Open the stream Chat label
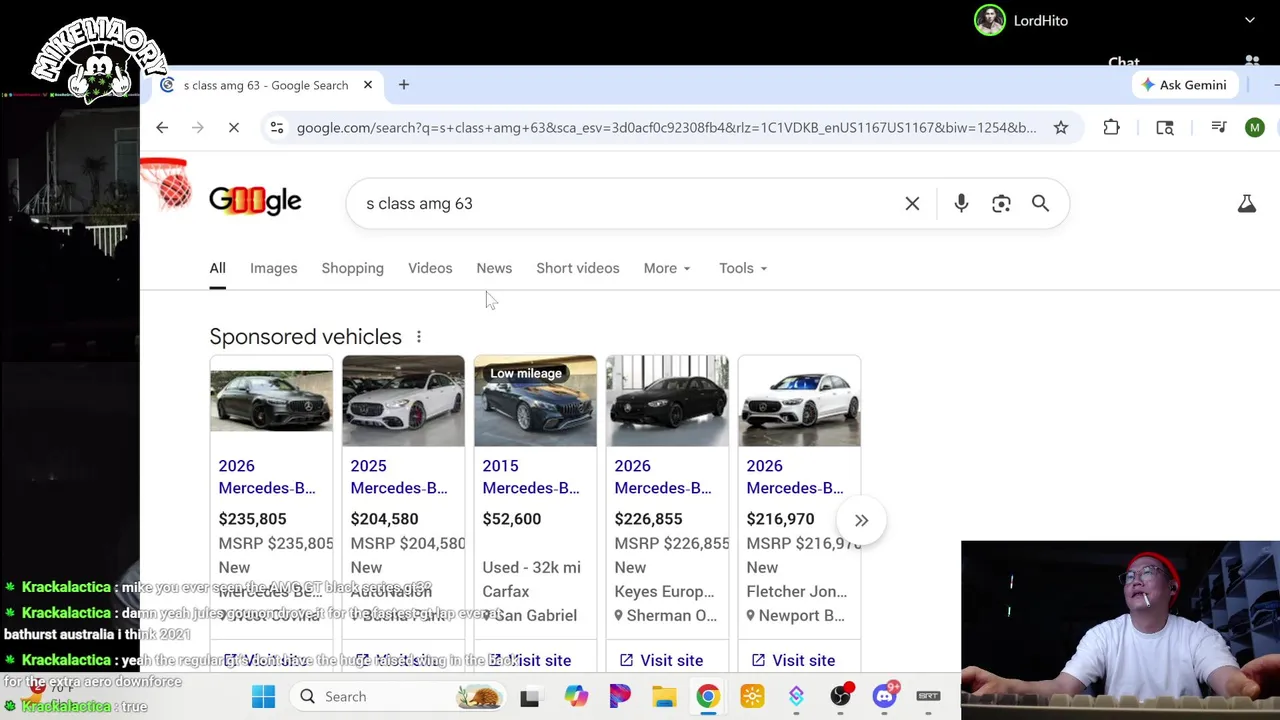The image size is (1280, 720). click(x=1124, y=62)
